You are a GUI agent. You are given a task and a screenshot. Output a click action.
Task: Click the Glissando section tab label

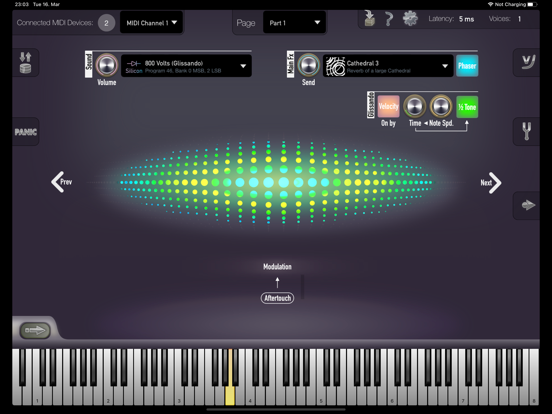tap(371, 105)
